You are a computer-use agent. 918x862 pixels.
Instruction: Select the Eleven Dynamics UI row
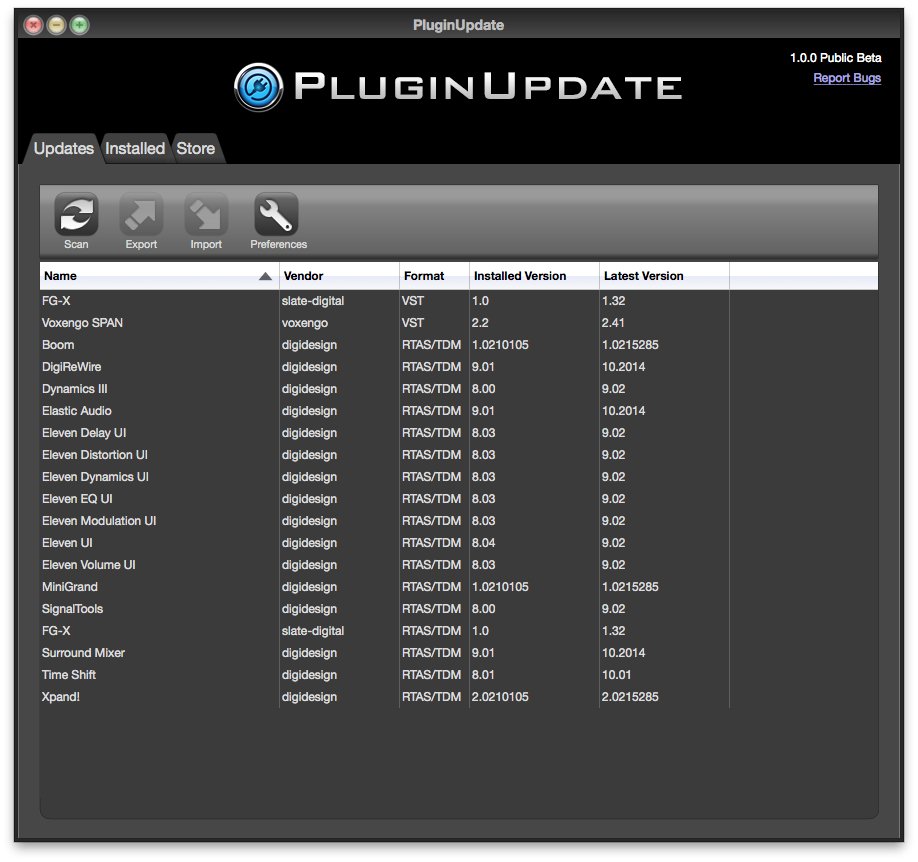click(x=459, y=477)
